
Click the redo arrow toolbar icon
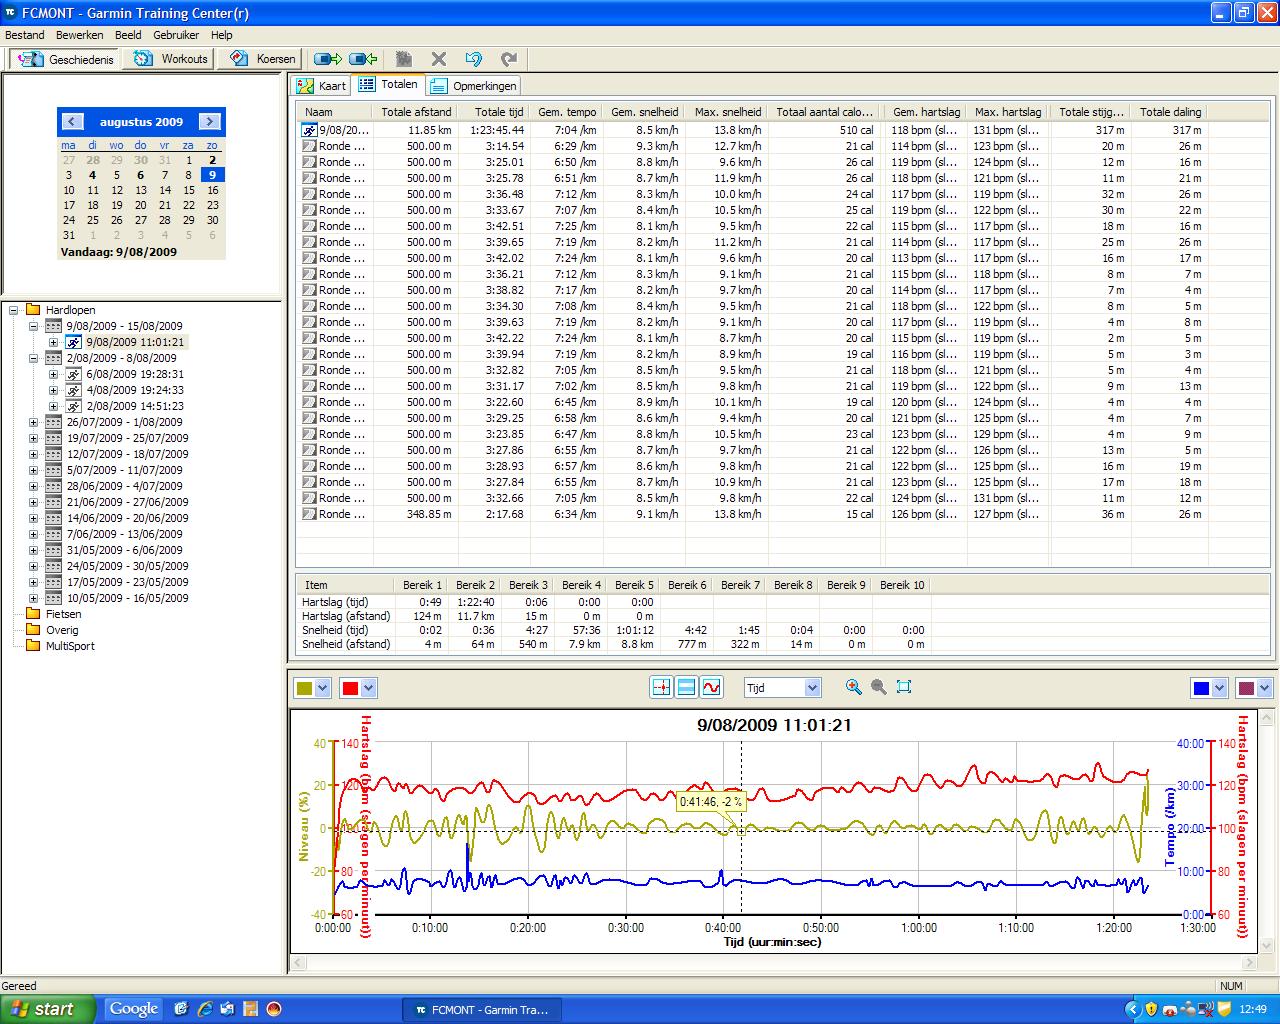[509, 59]
